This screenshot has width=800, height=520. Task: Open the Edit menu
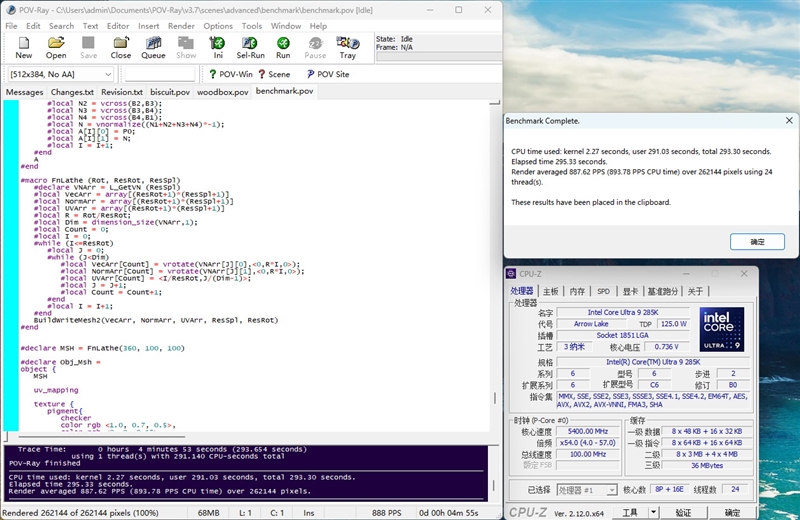pos(33,26)
